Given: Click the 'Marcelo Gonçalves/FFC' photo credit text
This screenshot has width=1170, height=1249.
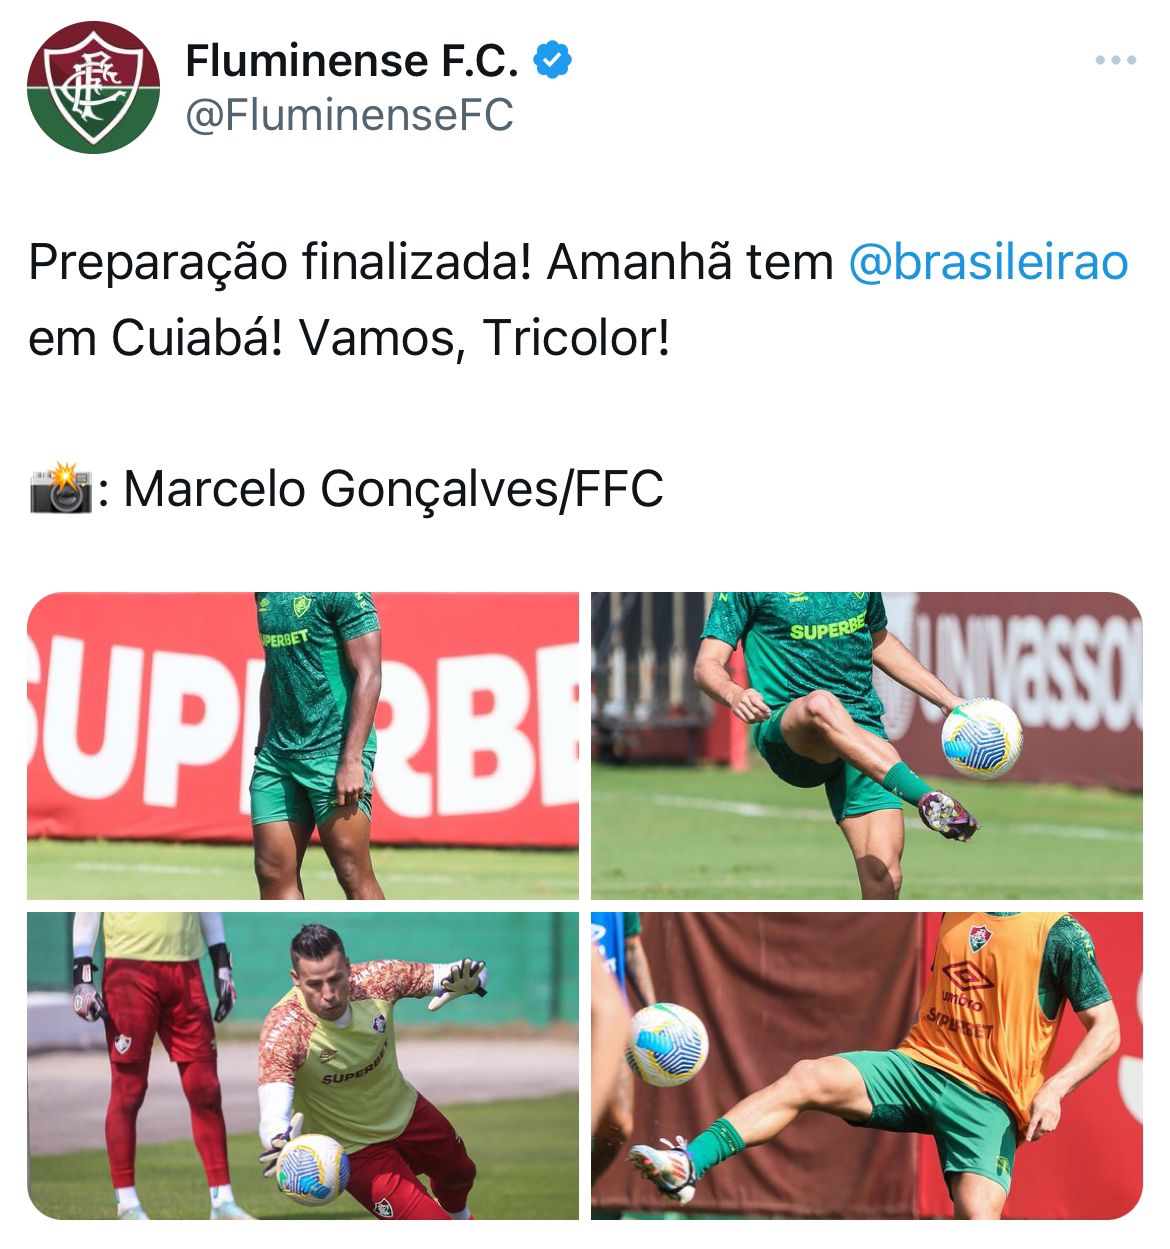Looking at the screenshot, I should pyautogui.click(x=393, y=490).
